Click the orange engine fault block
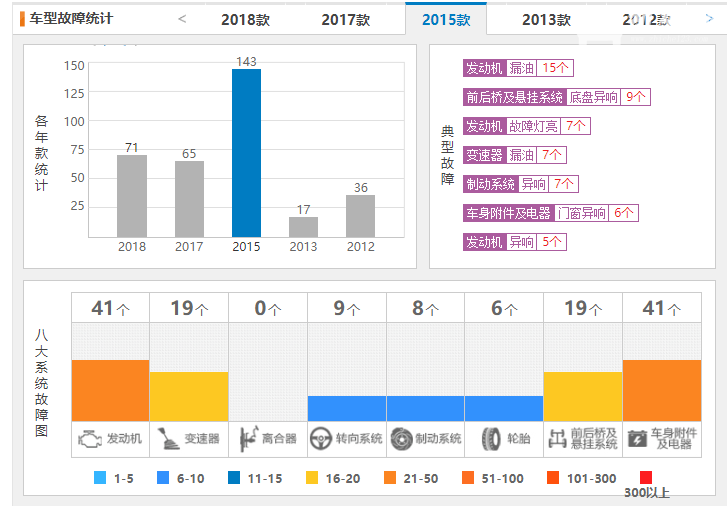 coord(110,391)
